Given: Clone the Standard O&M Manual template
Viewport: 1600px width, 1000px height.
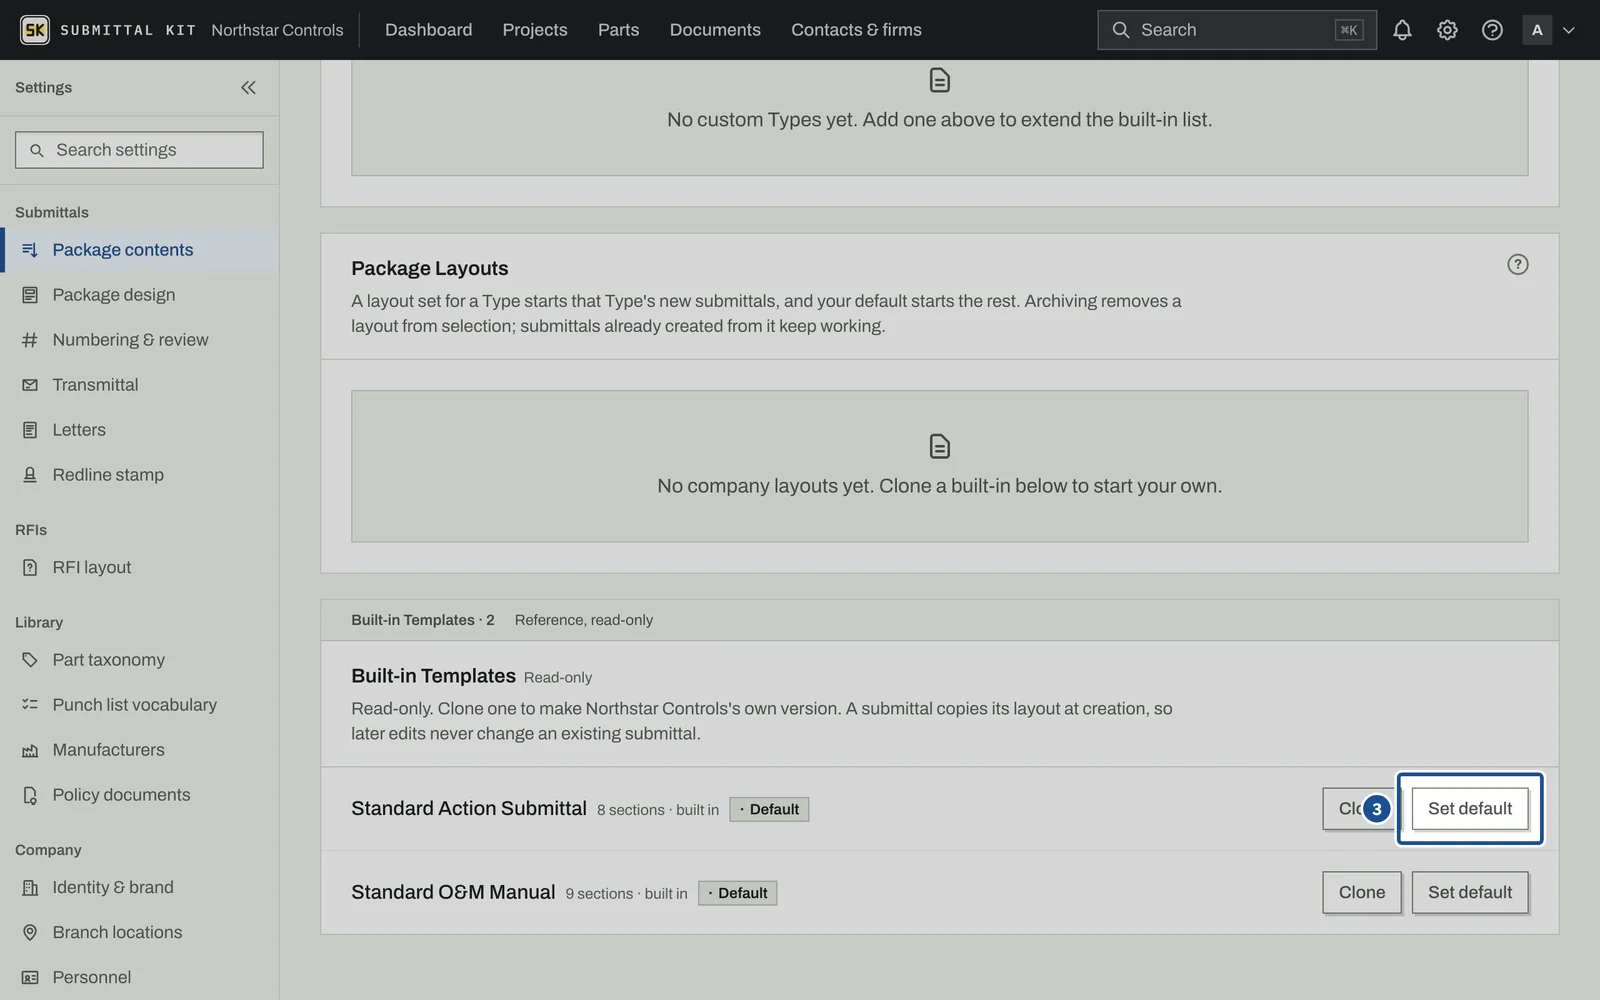Looking at the screenshot, I should click(x=1362, y=893).
